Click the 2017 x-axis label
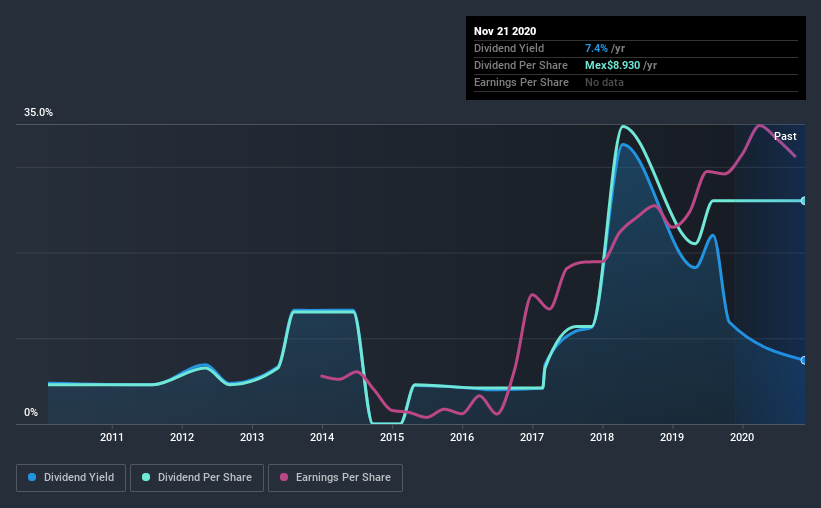Viewport: 821px width, 508px height. click(x=532, y=437)
